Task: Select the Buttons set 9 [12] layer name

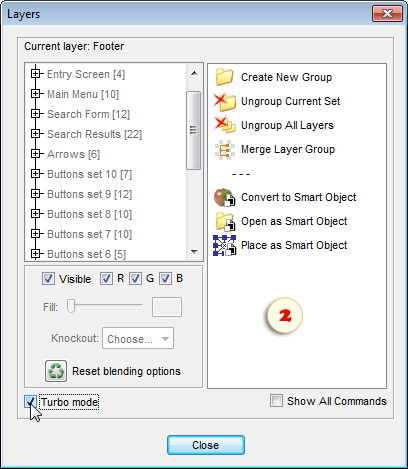Action: 89,194
